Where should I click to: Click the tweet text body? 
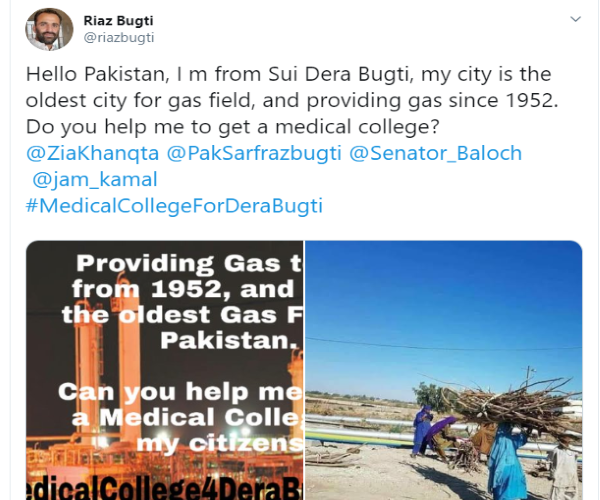292,100
